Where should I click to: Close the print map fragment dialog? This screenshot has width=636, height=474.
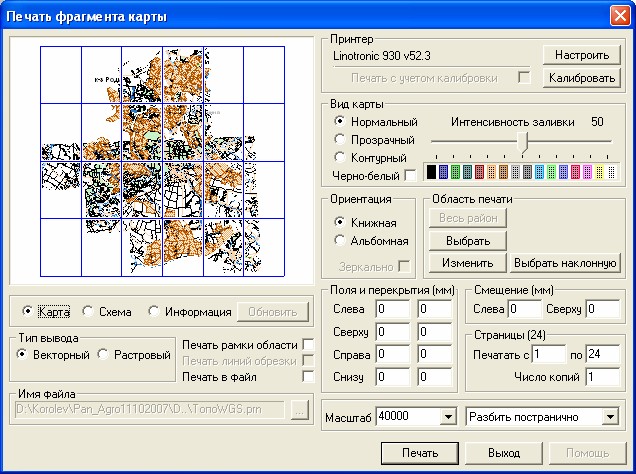[x=618, y=15]
